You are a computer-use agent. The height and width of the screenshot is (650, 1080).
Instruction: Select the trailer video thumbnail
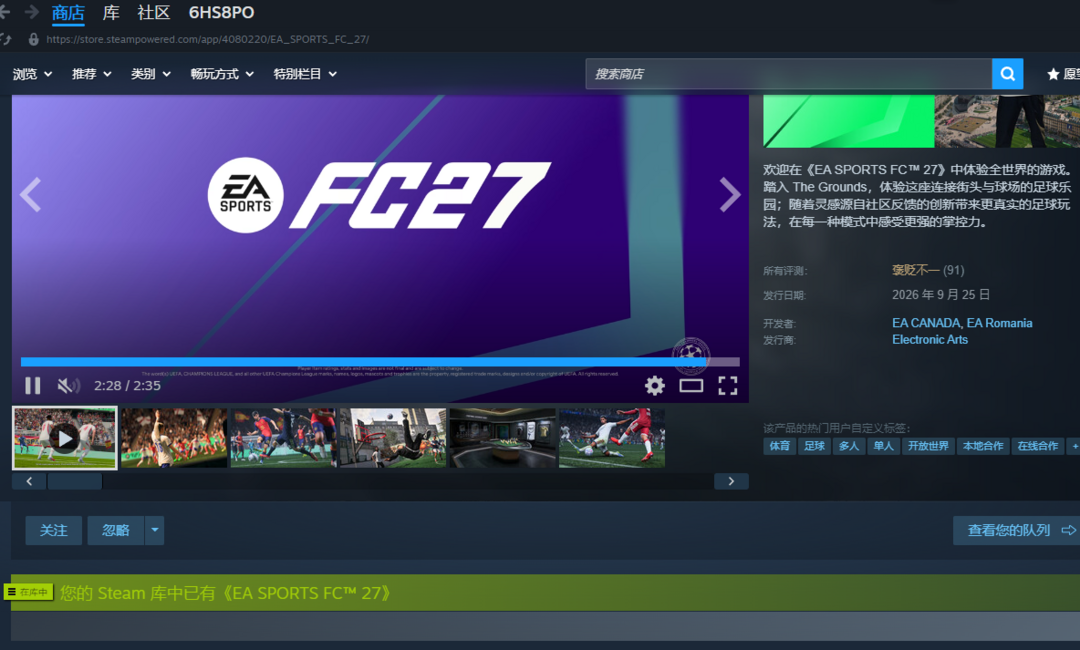point(65,438)
